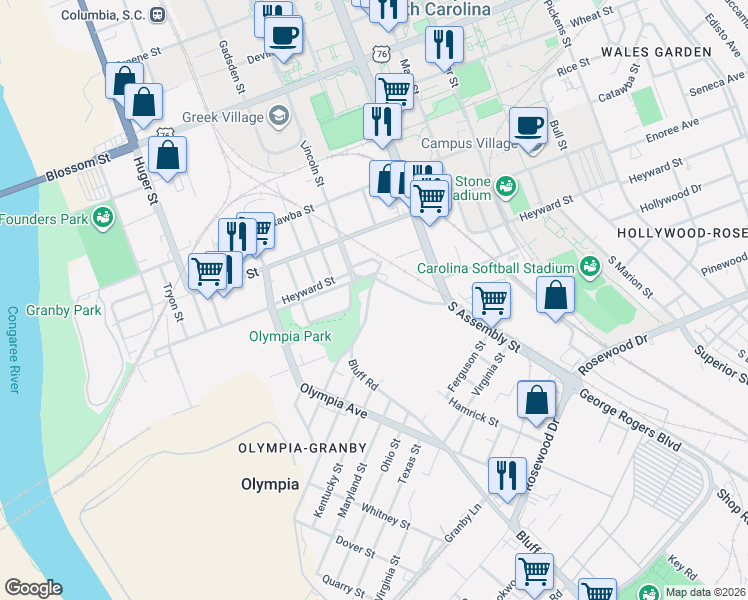Click the George Rogers Blvd label
Image resolution: width=748 pixels, height=600 pixels.
[x=630, y=420]
